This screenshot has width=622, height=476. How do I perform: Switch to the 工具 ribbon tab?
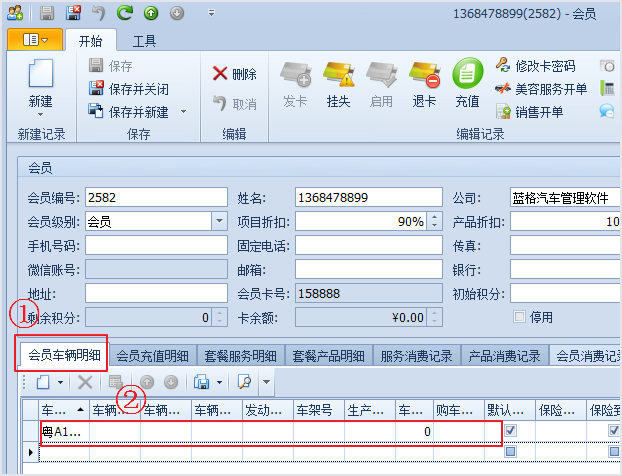144,40
